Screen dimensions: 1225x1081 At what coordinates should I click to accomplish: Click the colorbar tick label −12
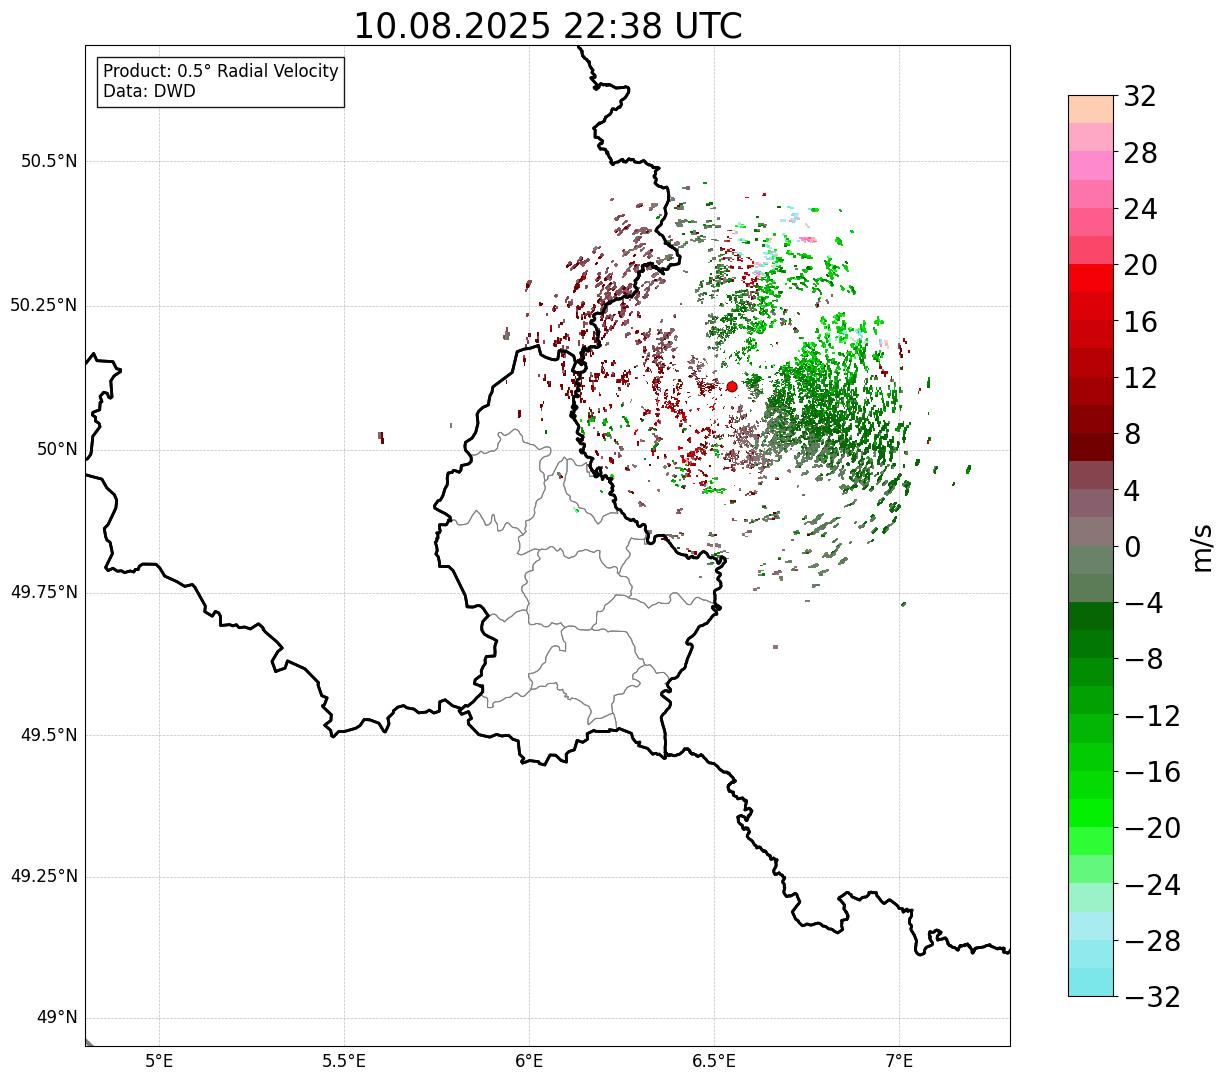tap(1152, 716)
